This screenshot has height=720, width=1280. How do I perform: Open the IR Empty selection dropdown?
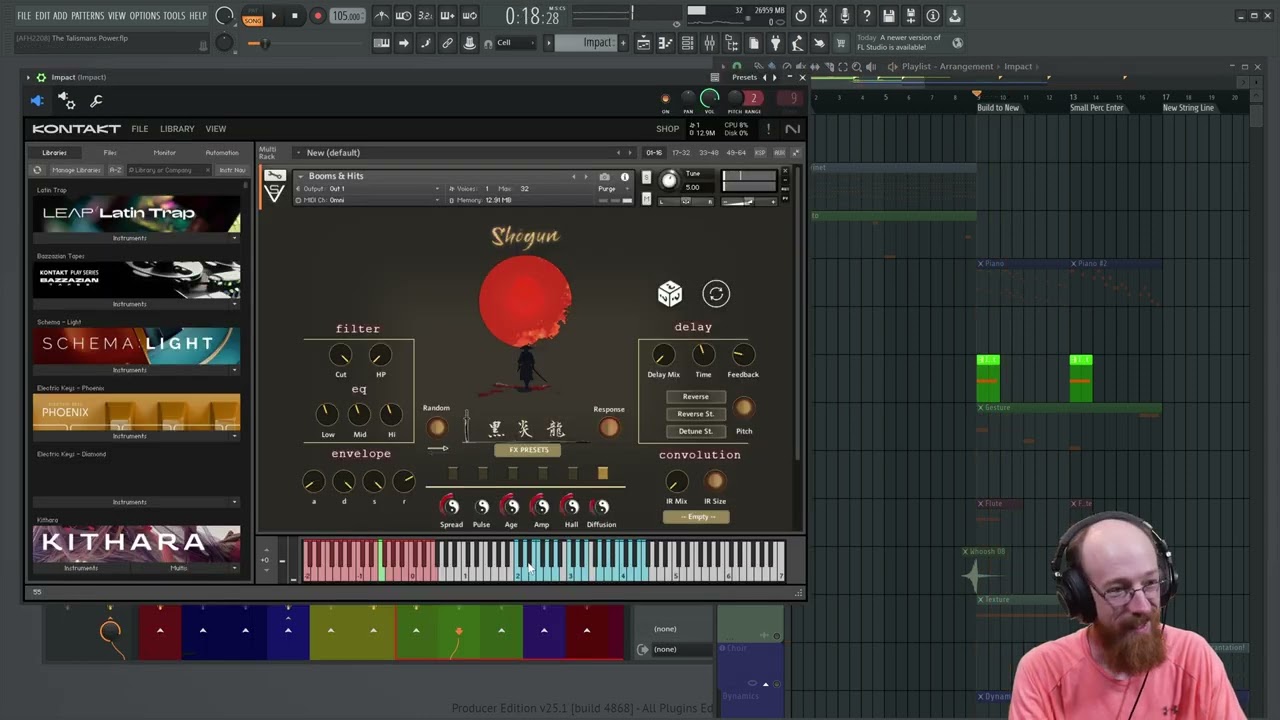pos(696,517)
